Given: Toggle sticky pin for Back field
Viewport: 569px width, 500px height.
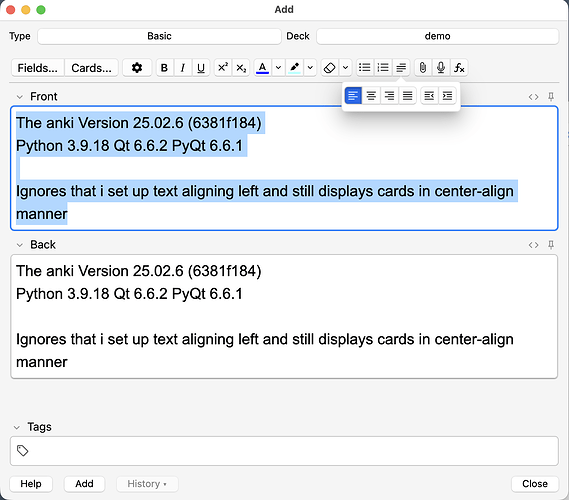Looking at the screenshot, I should click(551, 245).
